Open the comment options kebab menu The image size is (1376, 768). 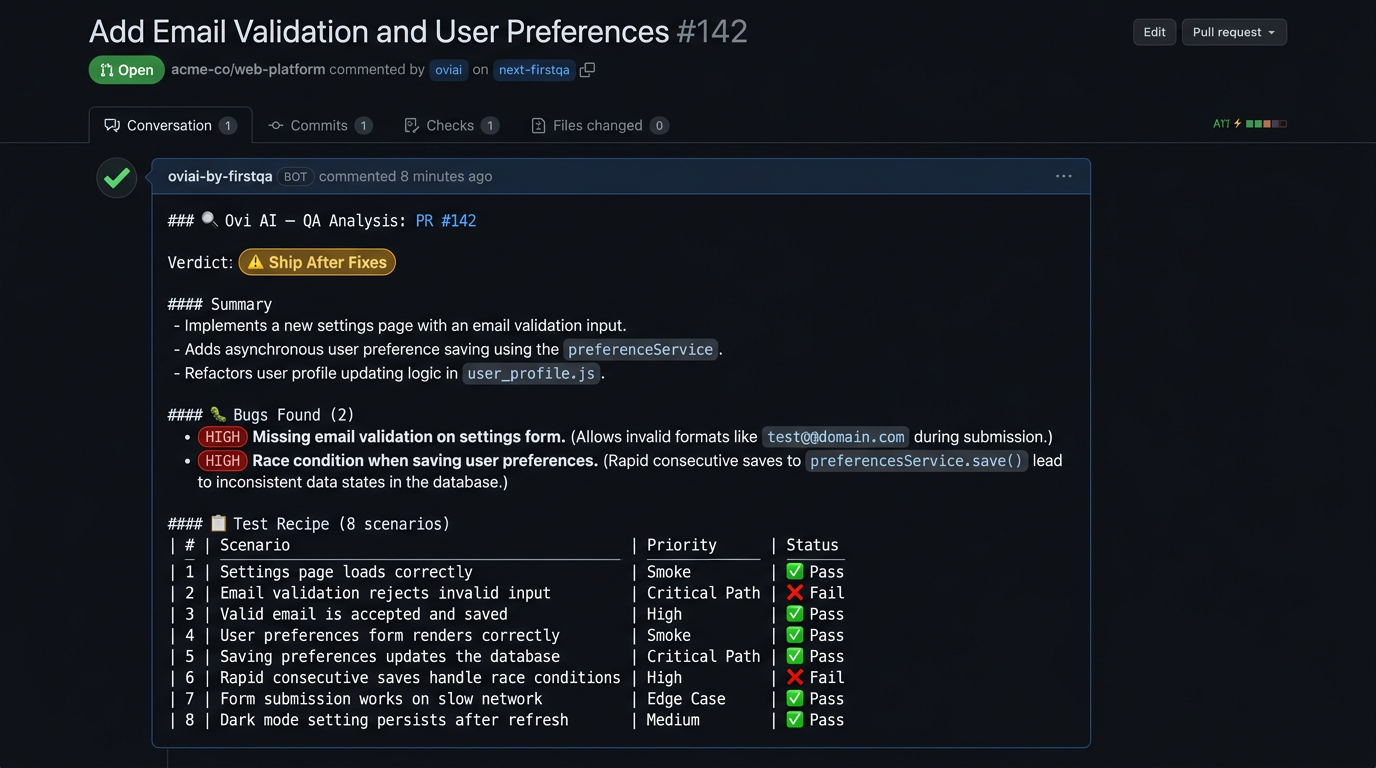coord(1063,176)
